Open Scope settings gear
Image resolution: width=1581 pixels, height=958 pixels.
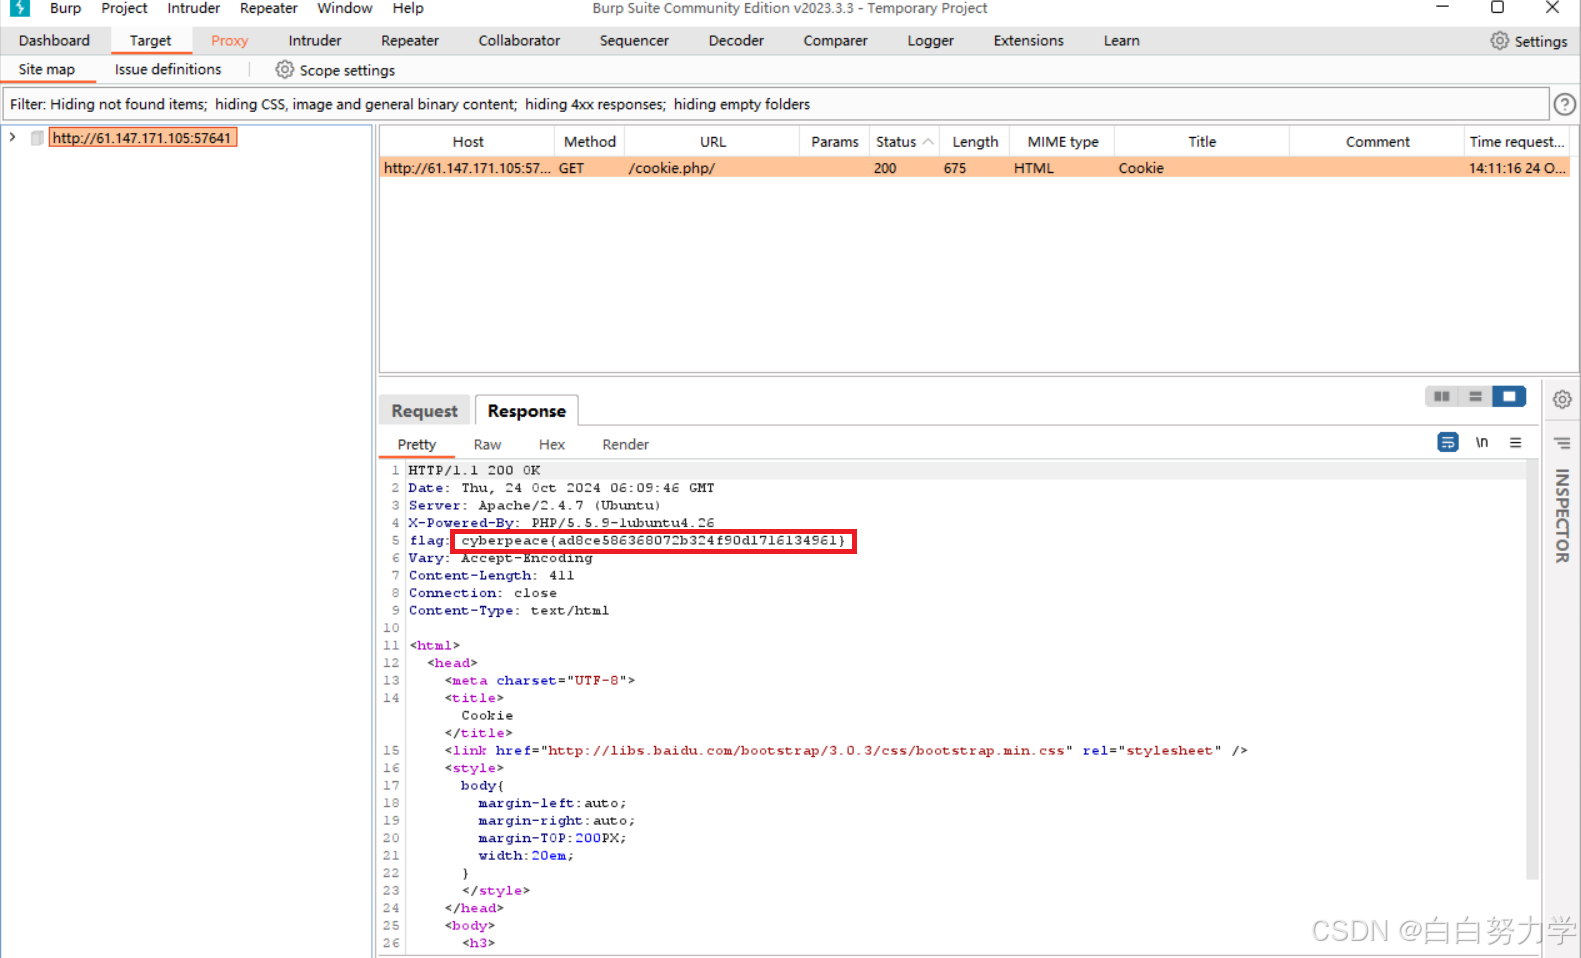pyautogui.click(x=285, y=70)
